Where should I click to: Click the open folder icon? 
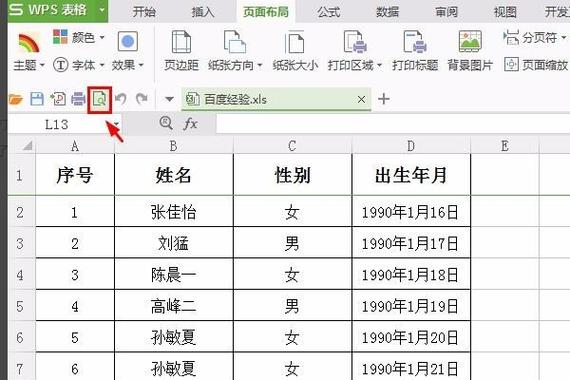pyautogui.click(x=15, y=99)
